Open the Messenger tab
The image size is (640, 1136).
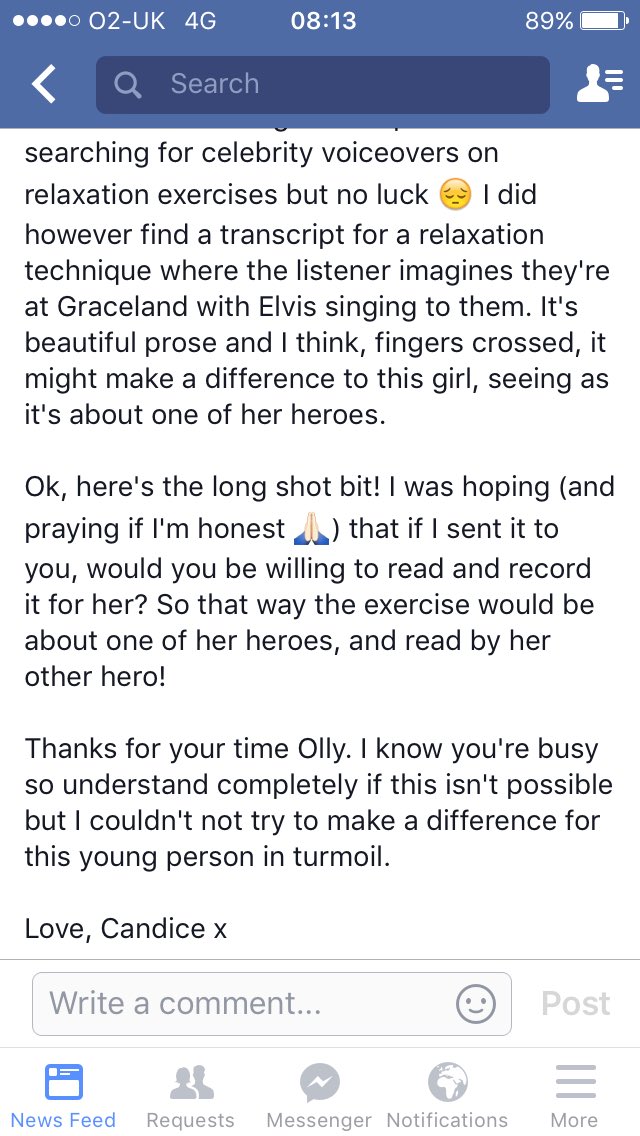pyautogui.click(x=319, y=1096)
